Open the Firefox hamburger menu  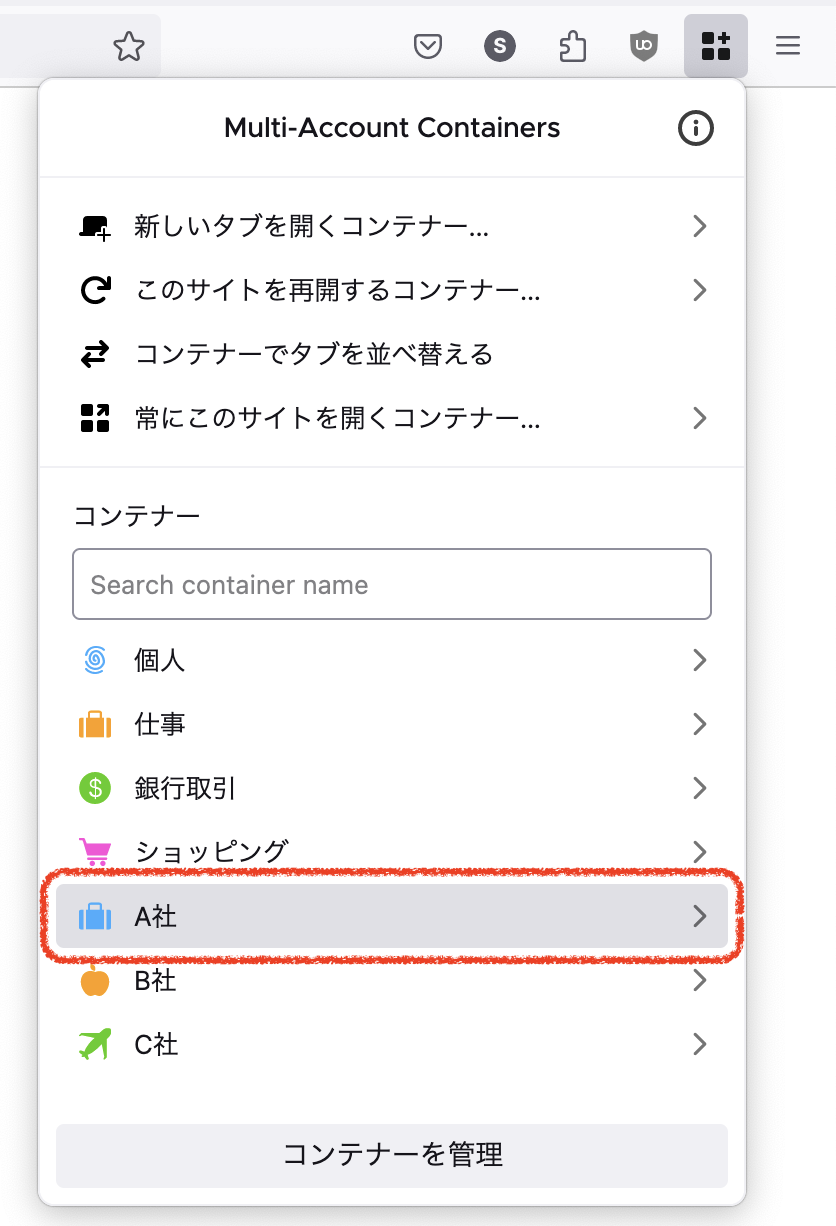[x=788, y=46]
